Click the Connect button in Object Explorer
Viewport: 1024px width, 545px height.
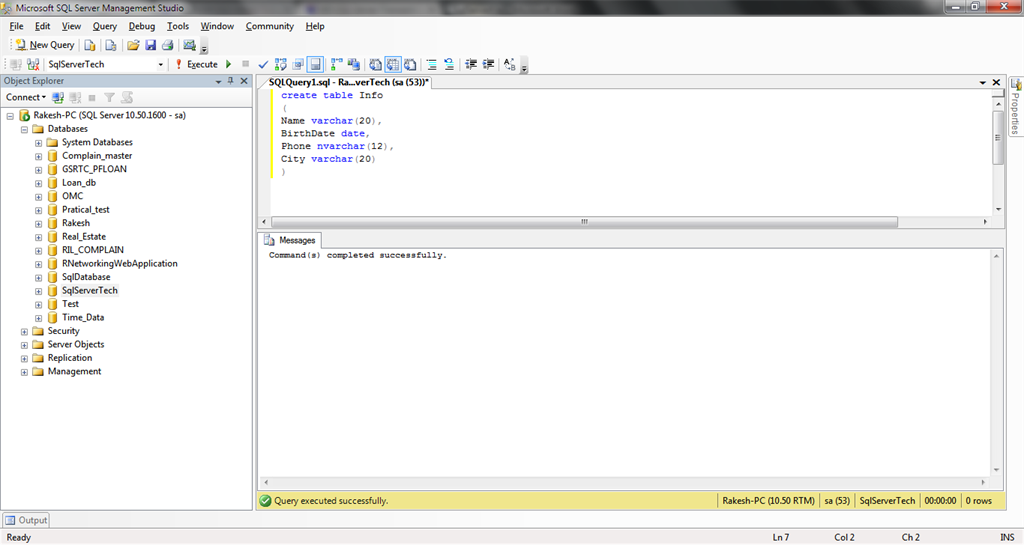coord(25,97)
